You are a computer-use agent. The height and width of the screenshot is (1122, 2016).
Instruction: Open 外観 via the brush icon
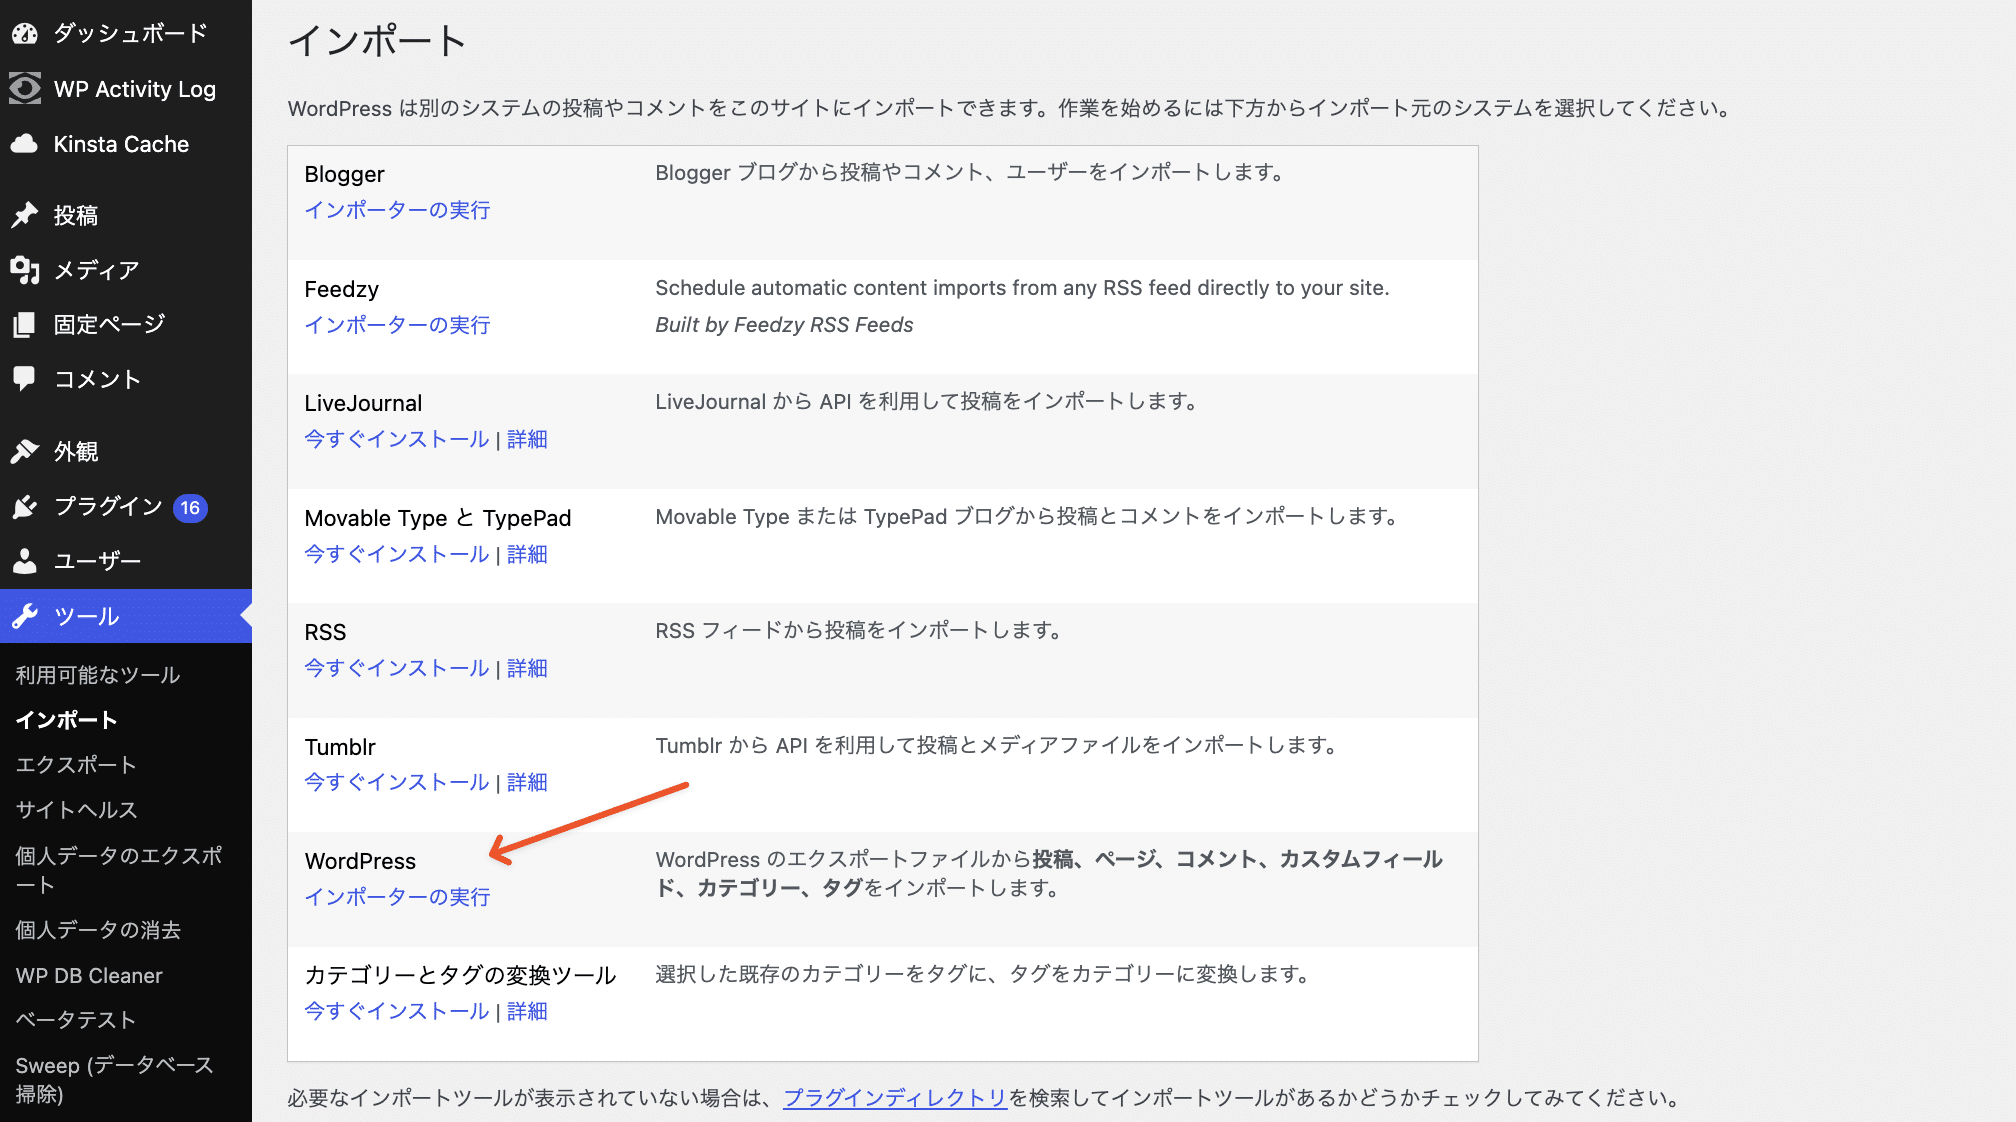click(x=25, y=451)
